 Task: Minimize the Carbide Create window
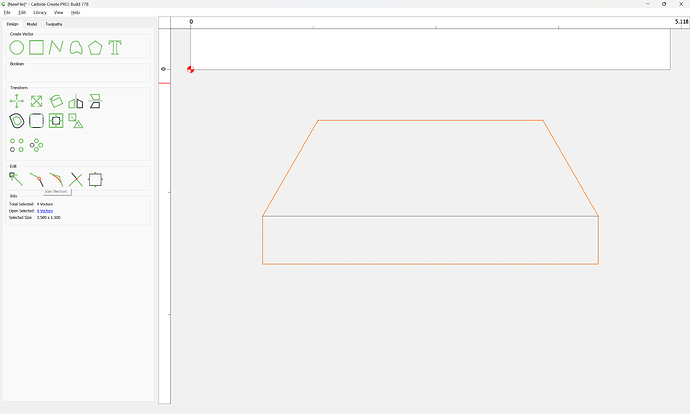[648, 4]
